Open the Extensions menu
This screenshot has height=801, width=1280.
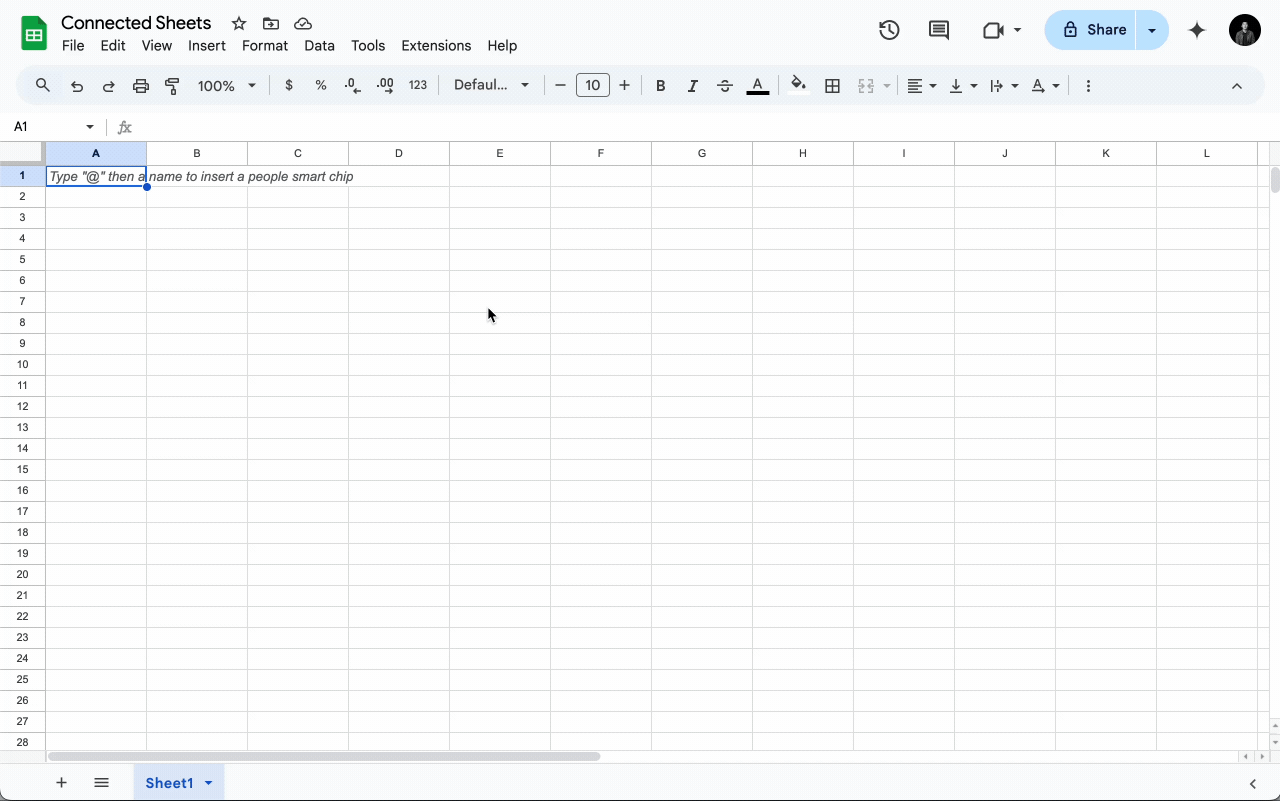tap(436, 45)
